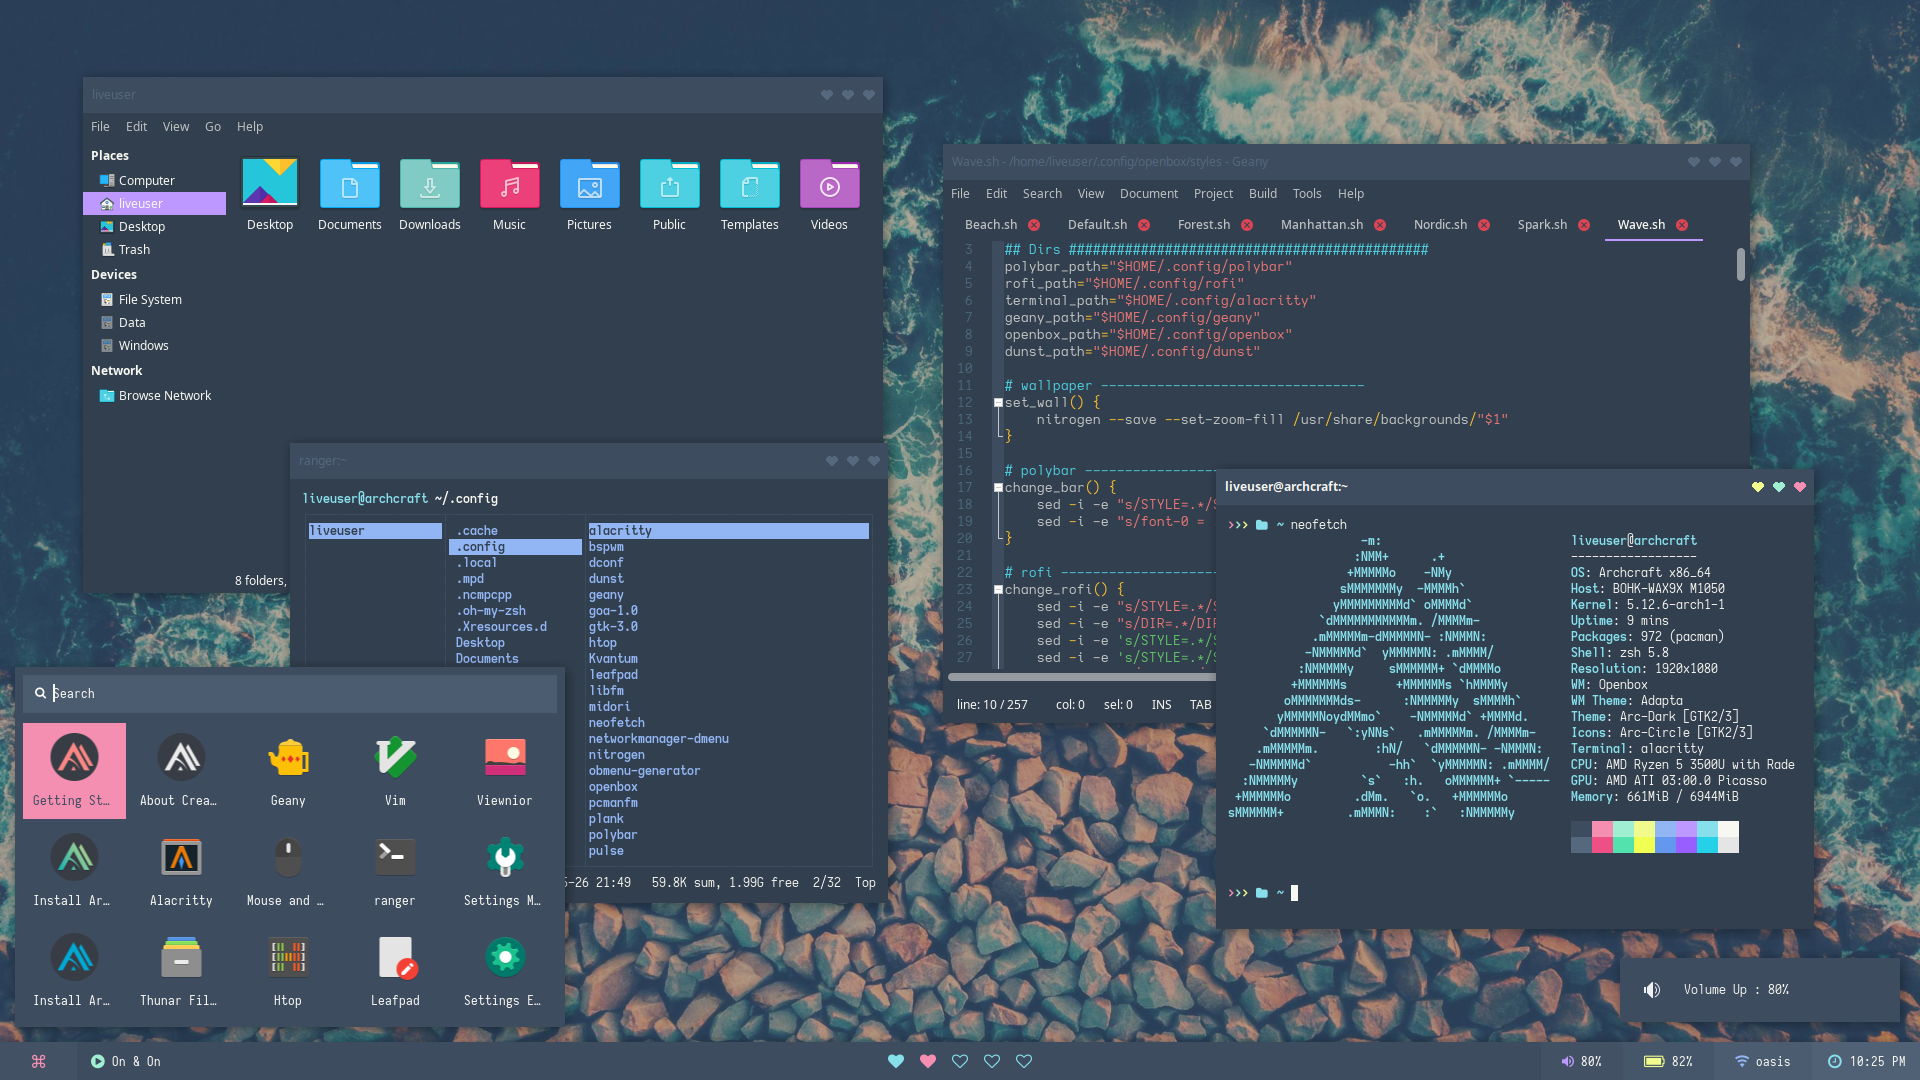This screenshot has height=1080, width=1920.
Task: Open the Build menu in Geany
Action: (x=1263, y=194)
